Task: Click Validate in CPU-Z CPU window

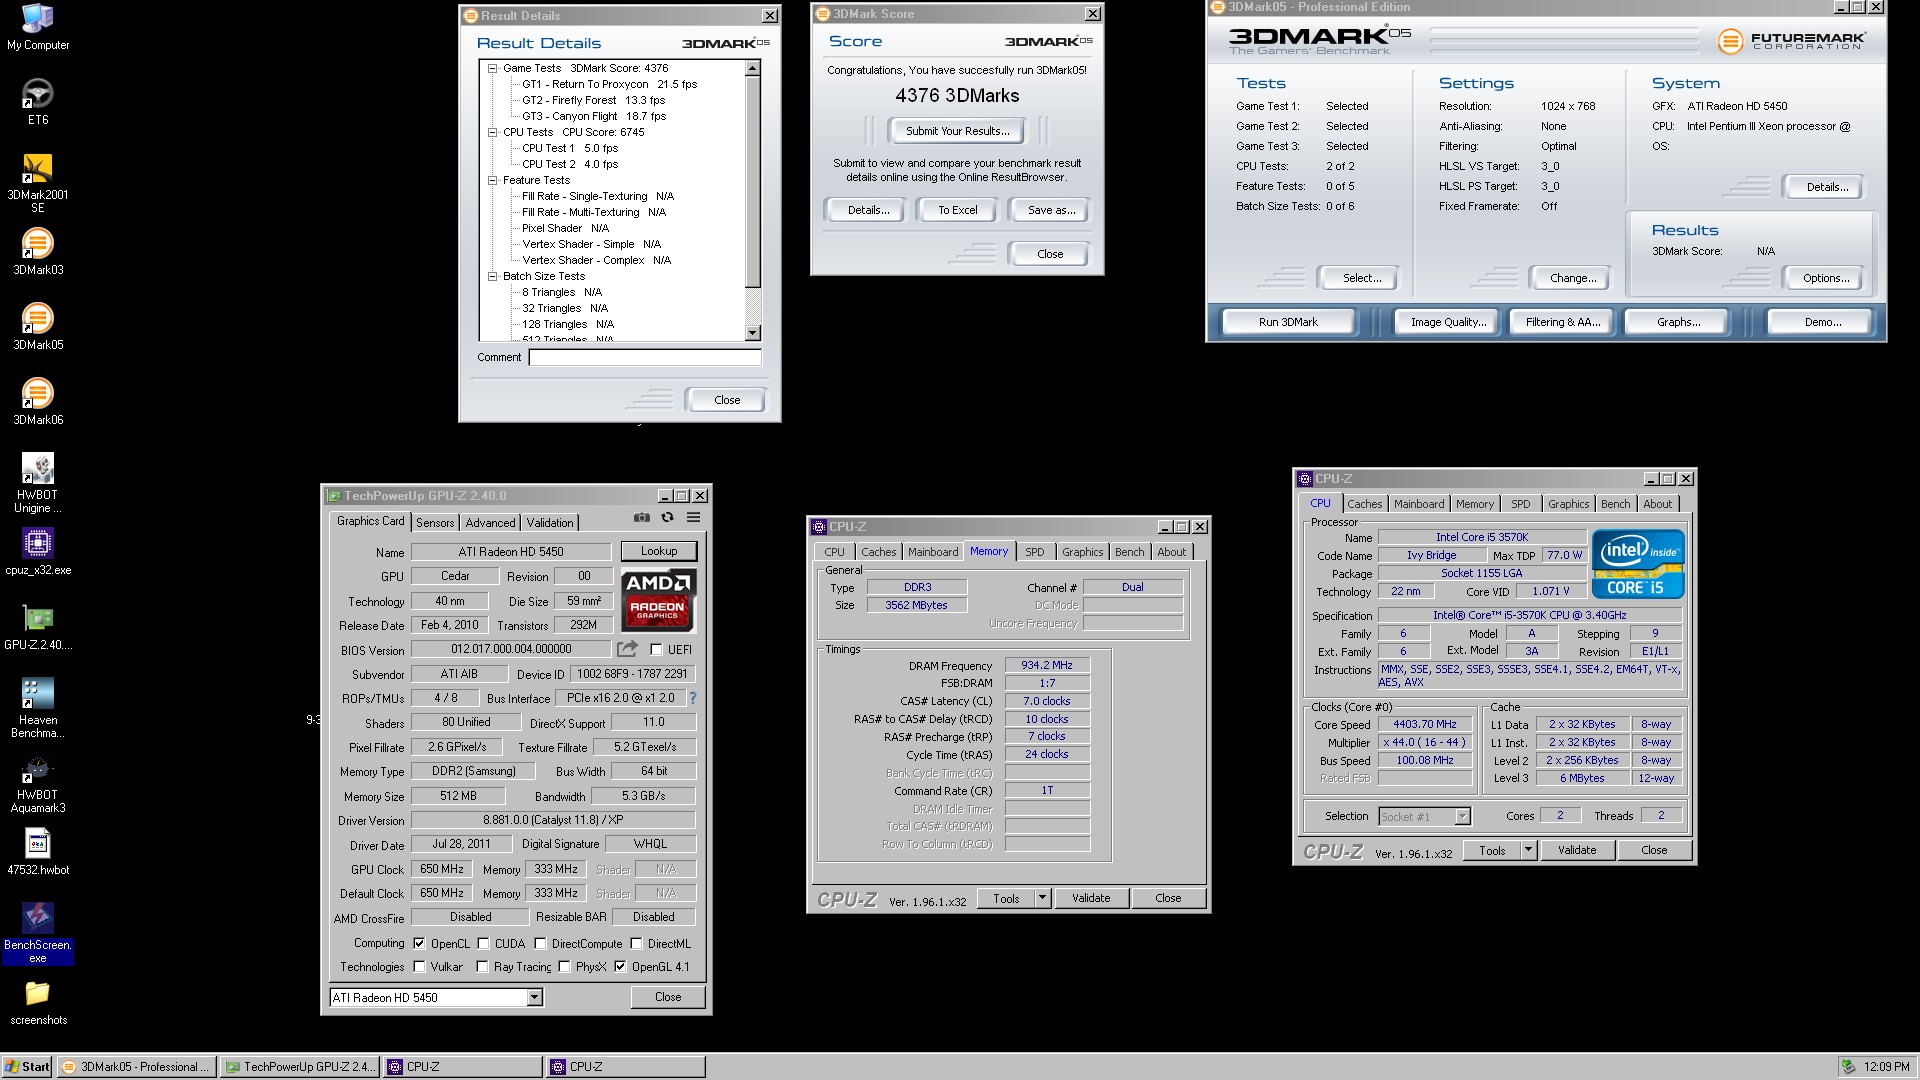Action: click(1577, 850)
